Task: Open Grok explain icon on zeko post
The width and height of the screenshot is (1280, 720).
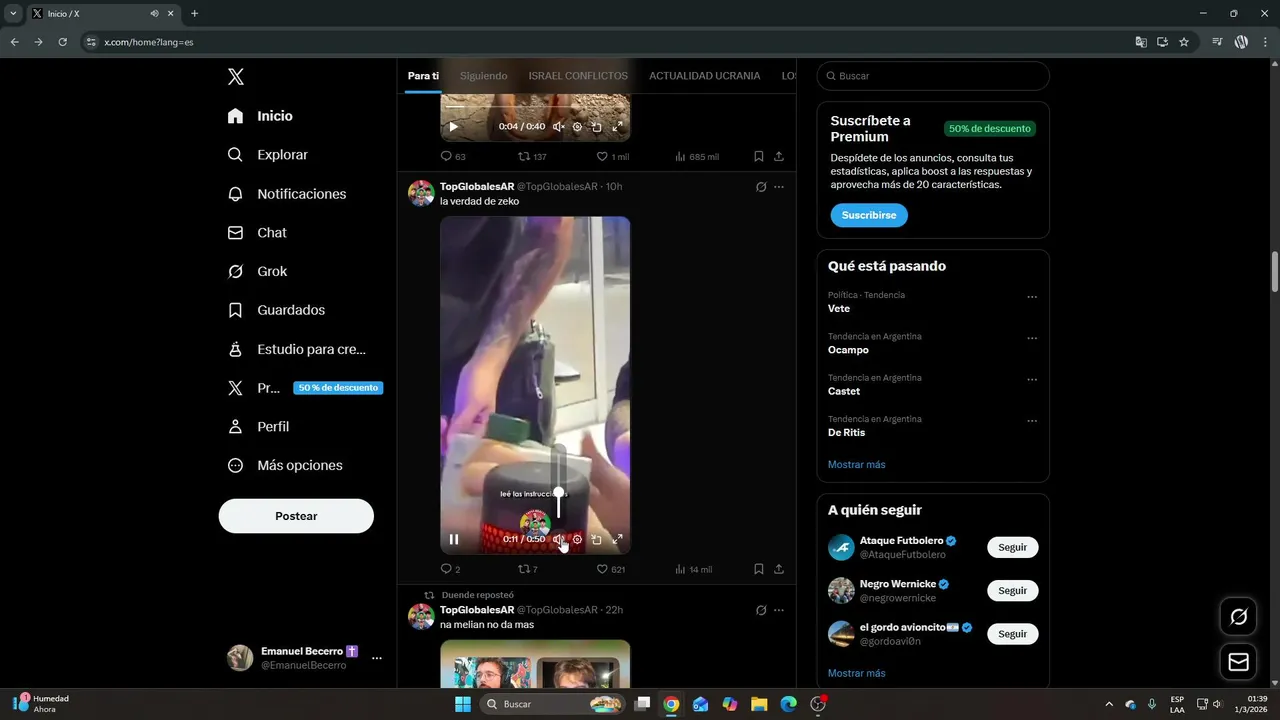Action: coord(761,187)
